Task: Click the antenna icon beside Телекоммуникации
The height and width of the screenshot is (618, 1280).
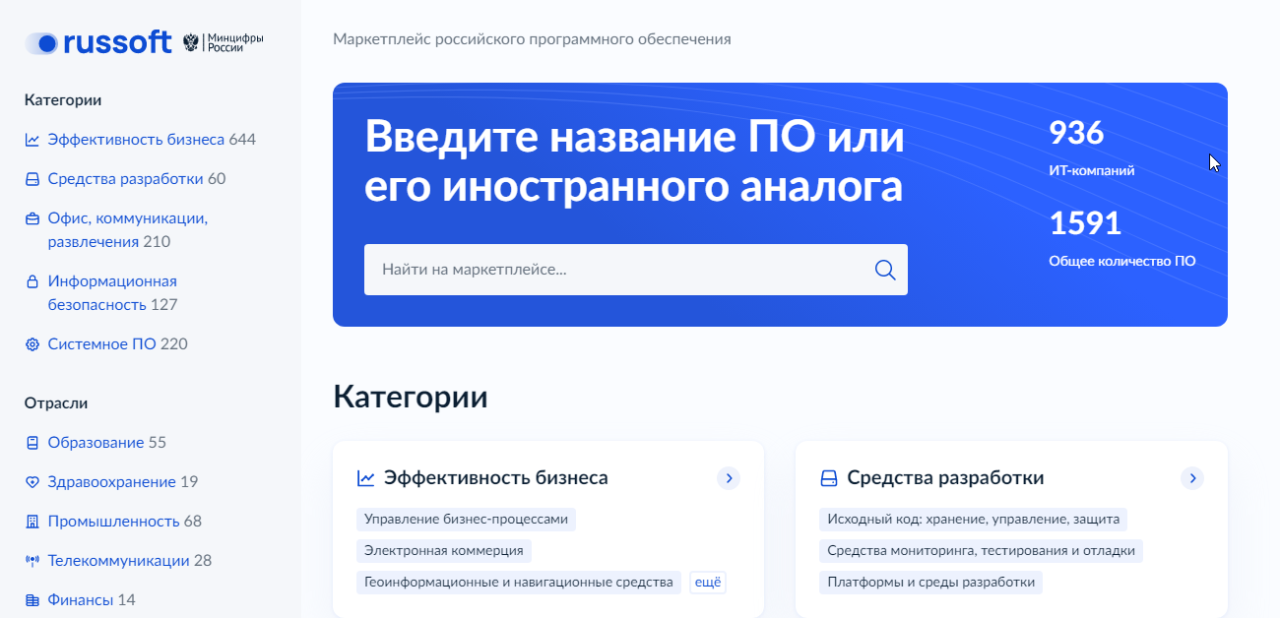Action: 32,561
